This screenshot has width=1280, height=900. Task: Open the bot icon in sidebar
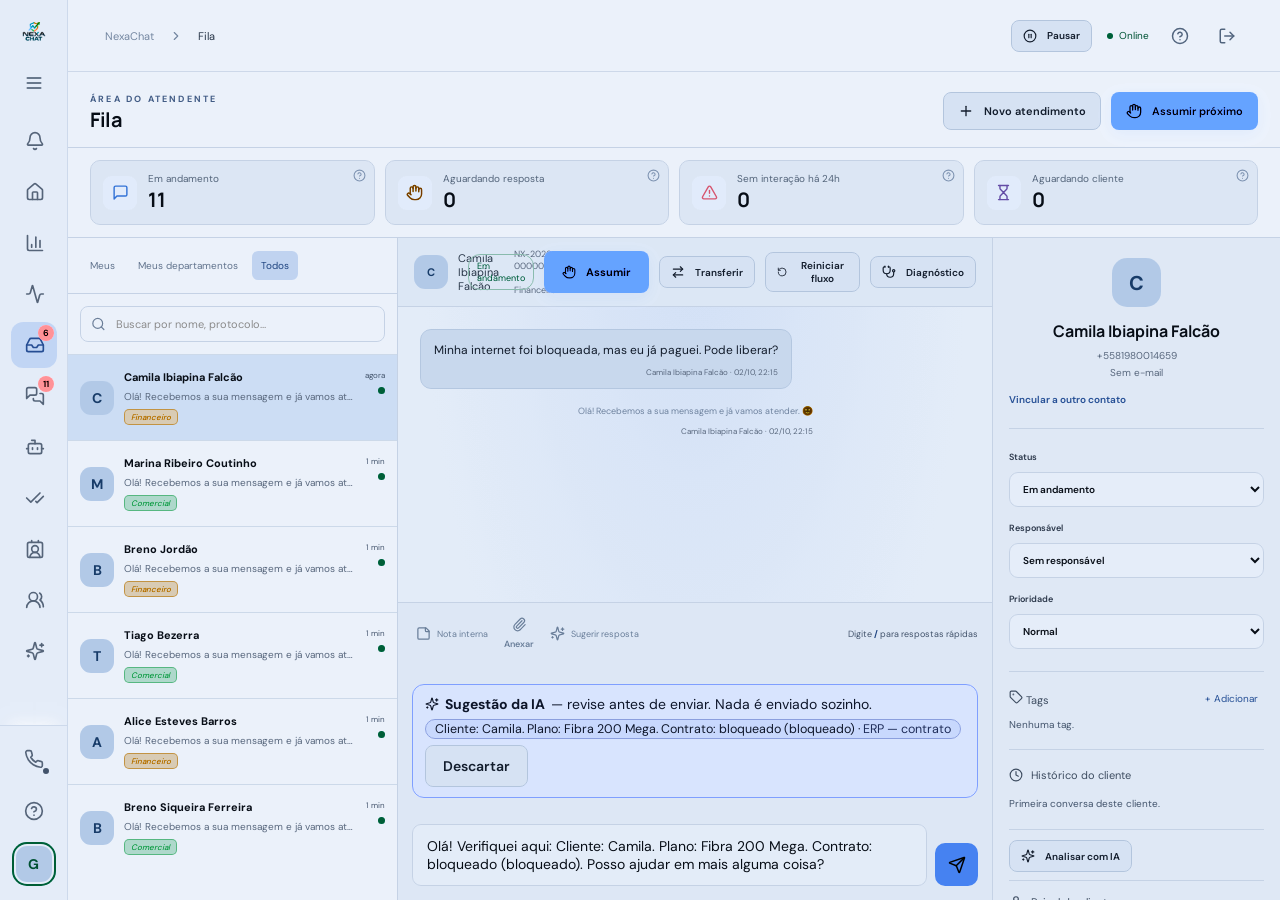point(34,447)
